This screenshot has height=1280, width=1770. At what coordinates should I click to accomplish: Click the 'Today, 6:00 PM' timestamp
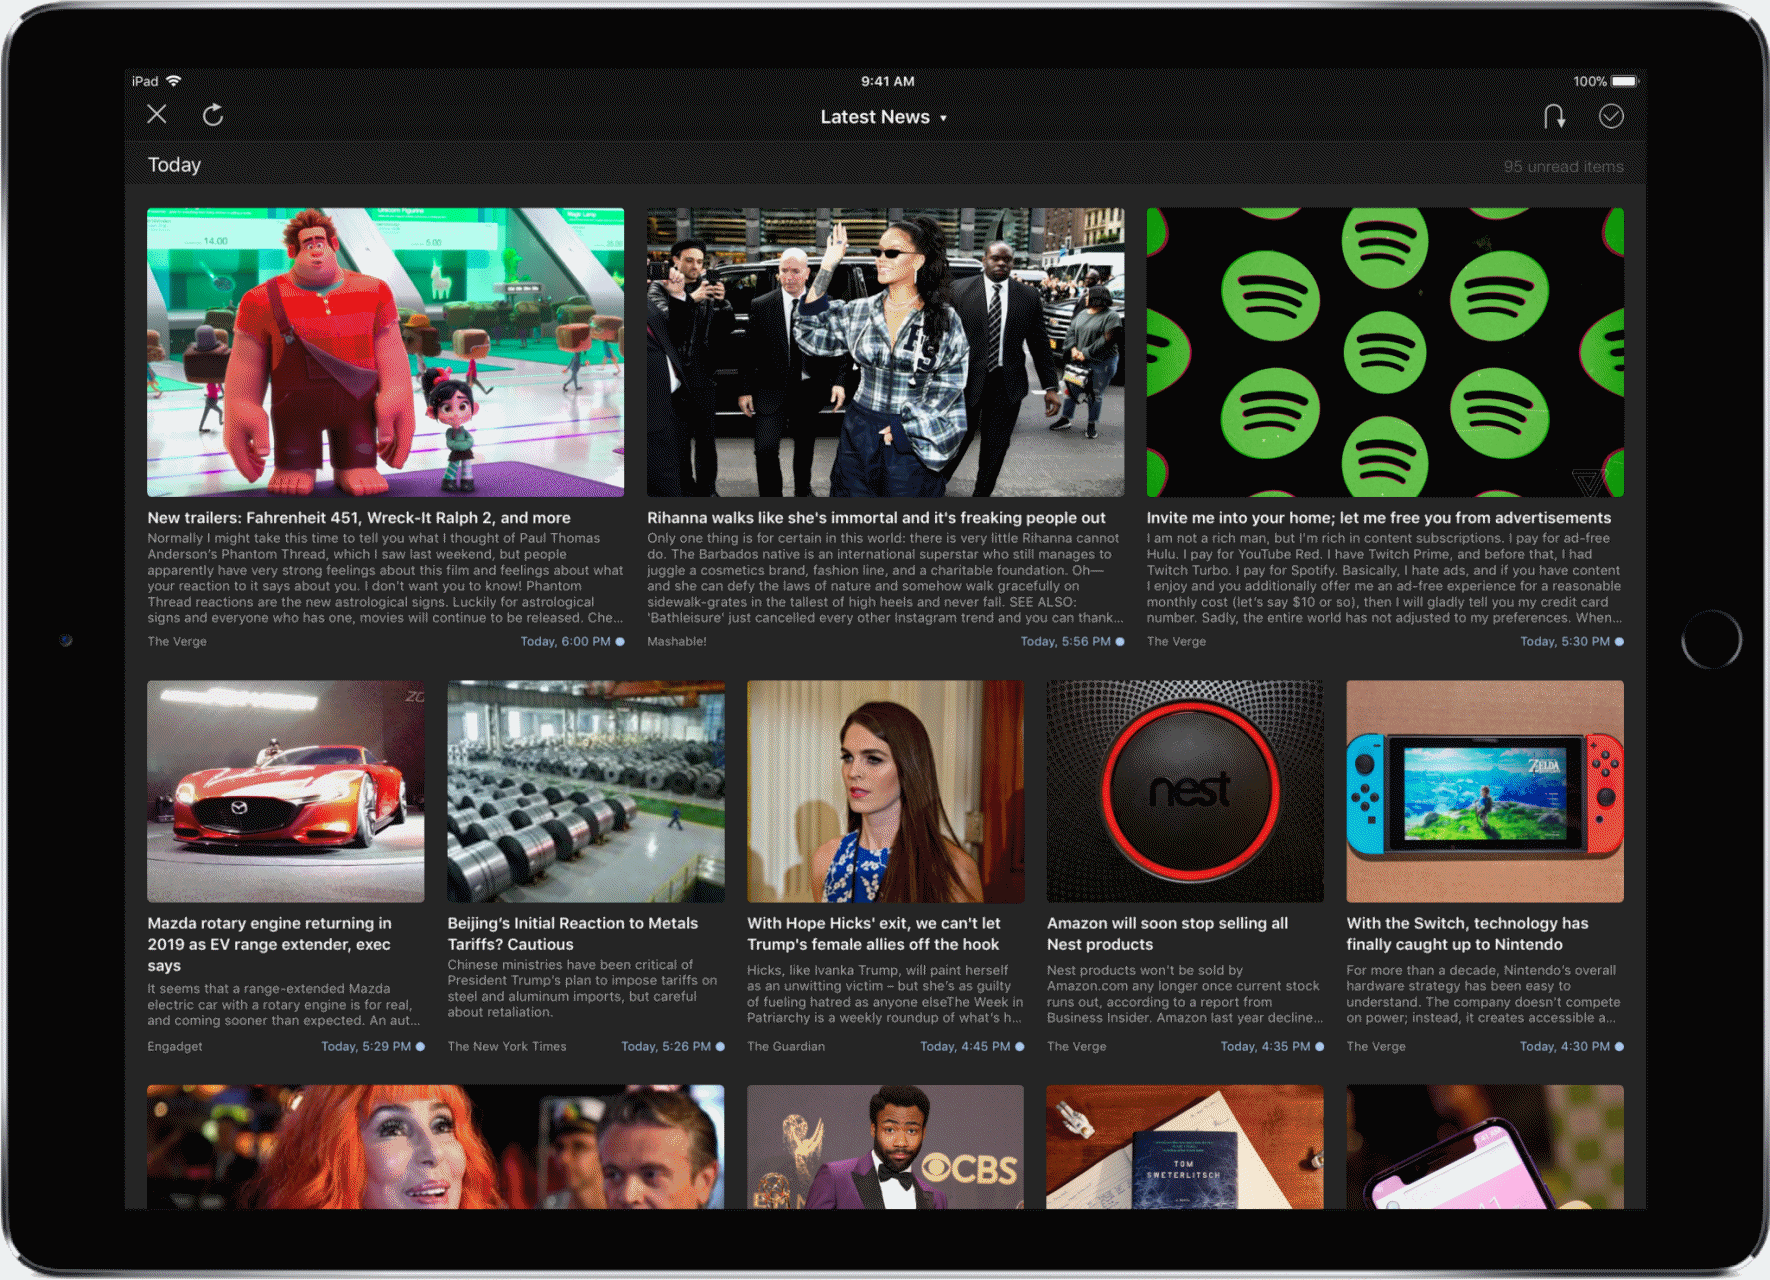pyautogui.click(x=565, y=642)
